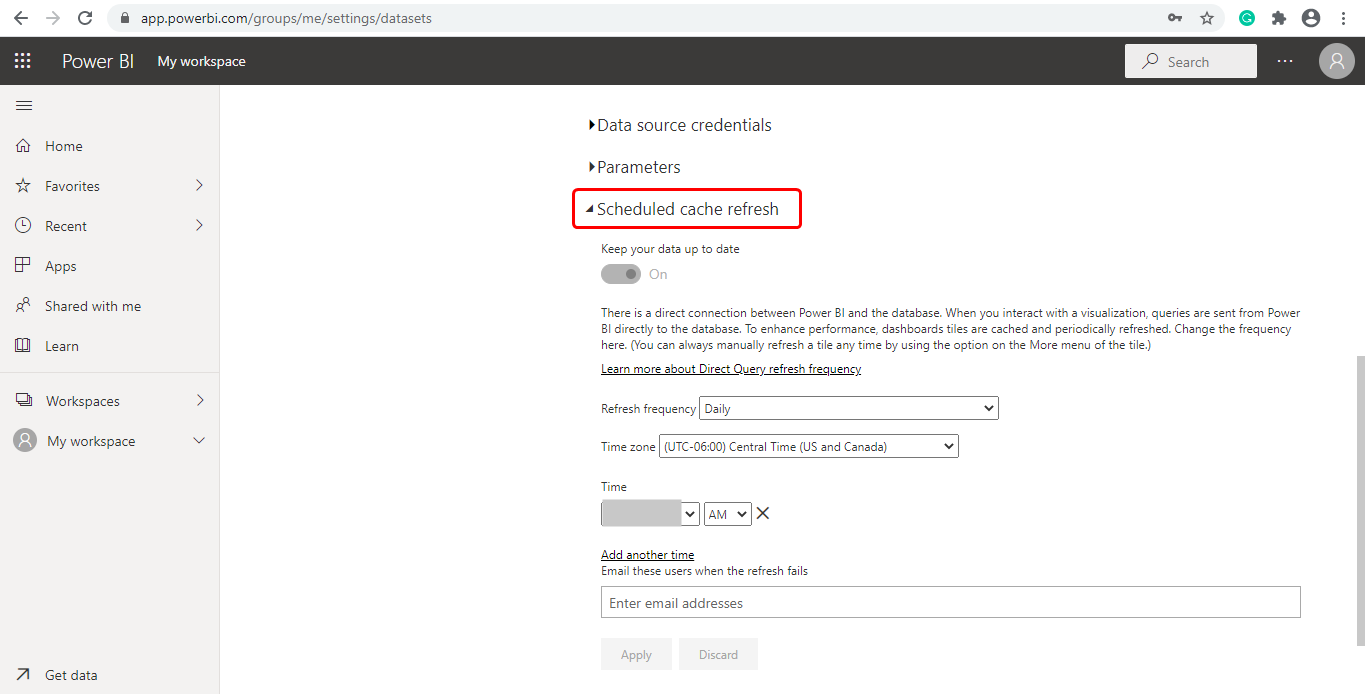Expand Workspaces flyout in sidebar
The image size is (1365, 694).
[x=200, y=401]
